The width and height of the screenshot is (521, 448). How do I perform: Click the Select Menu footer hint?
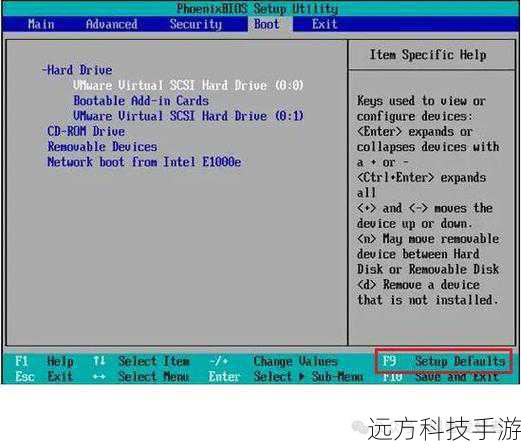tap(154, 376)
